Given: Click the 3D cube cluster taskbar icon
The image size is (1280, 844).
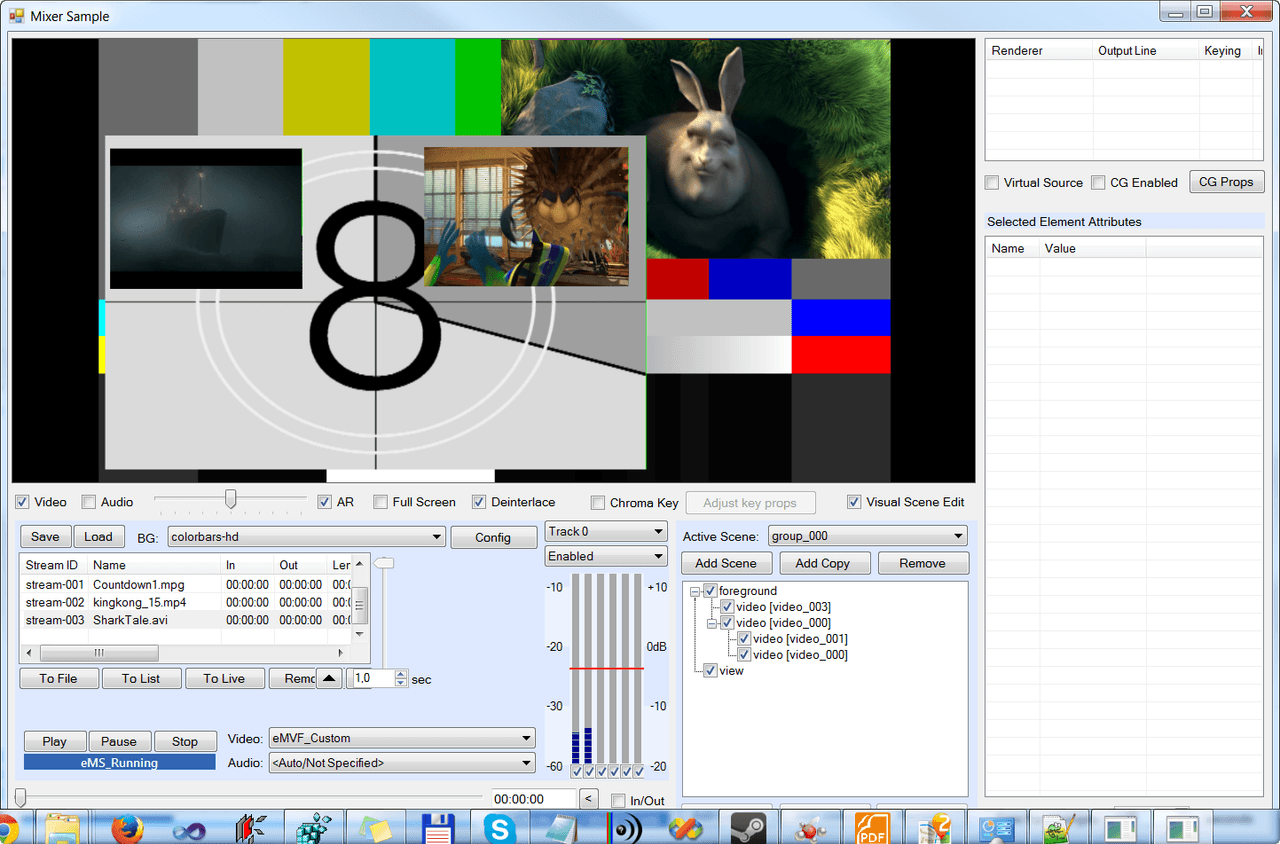Looking at the screenshot, I should 313,828.
